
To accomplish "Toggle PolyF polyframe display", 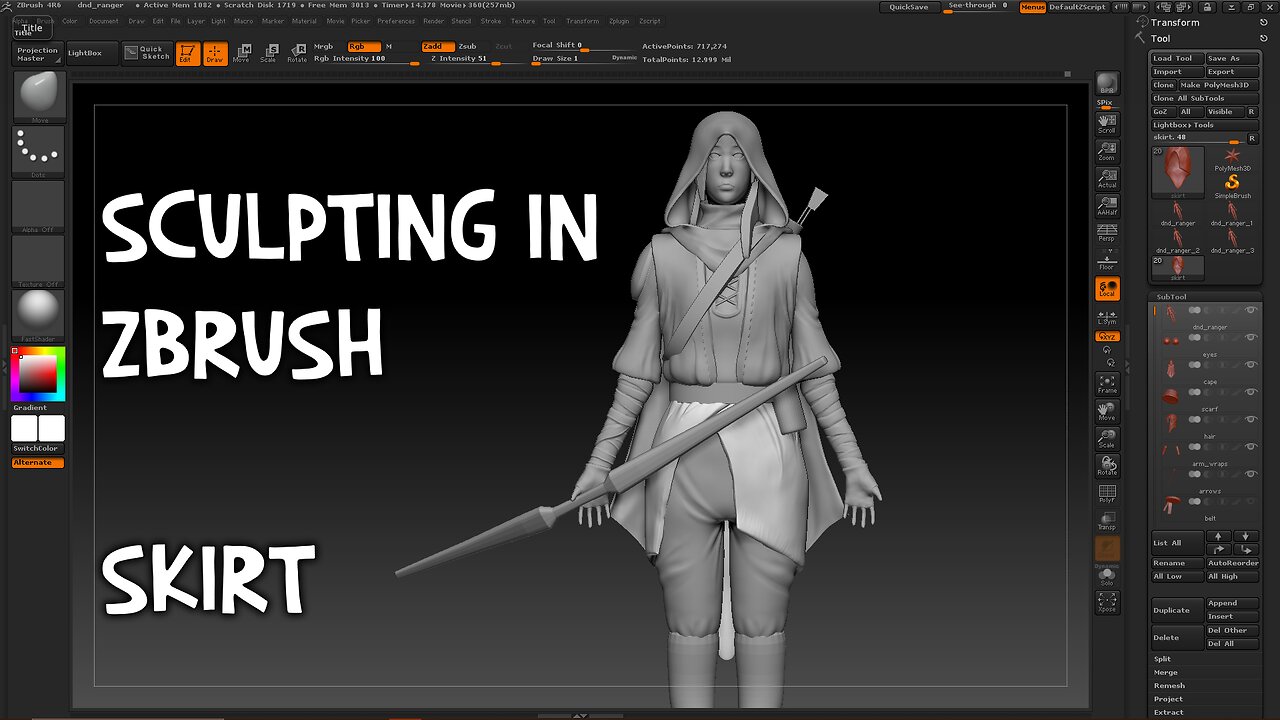I will click(1107, 493).
